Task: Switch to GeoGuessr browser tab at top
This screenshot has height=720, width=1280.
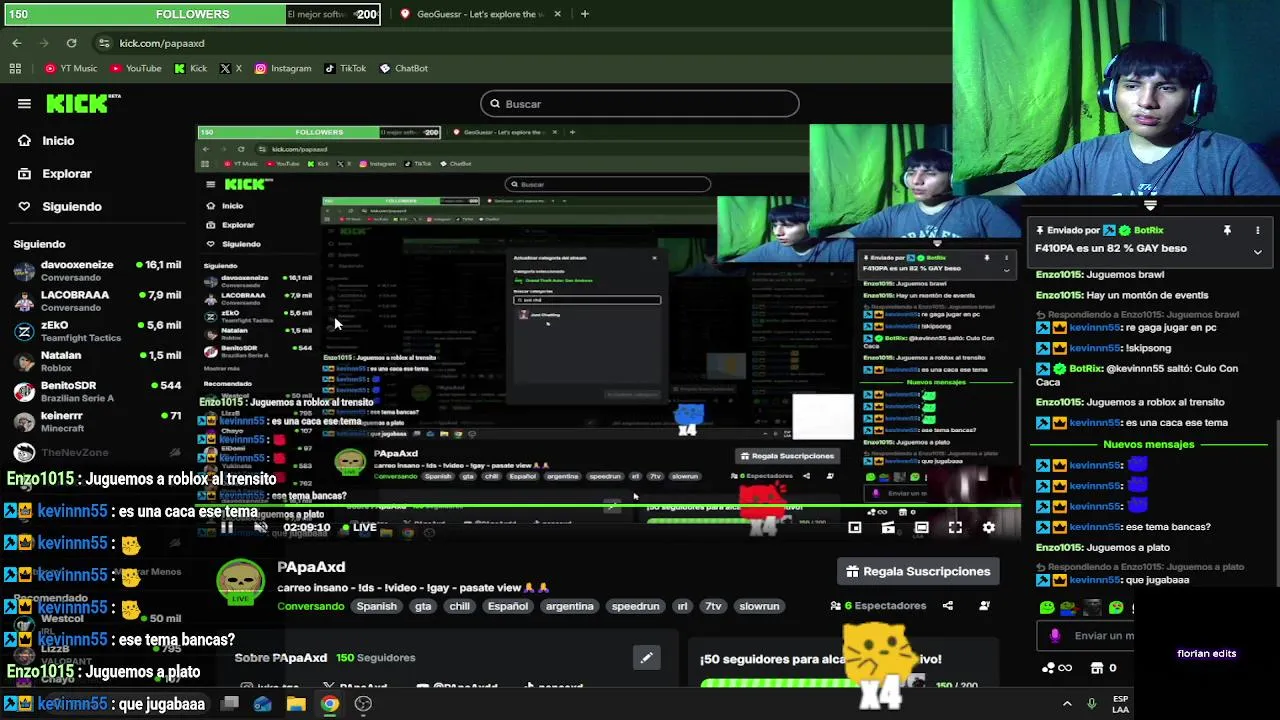Action: [x=479, y=14]
